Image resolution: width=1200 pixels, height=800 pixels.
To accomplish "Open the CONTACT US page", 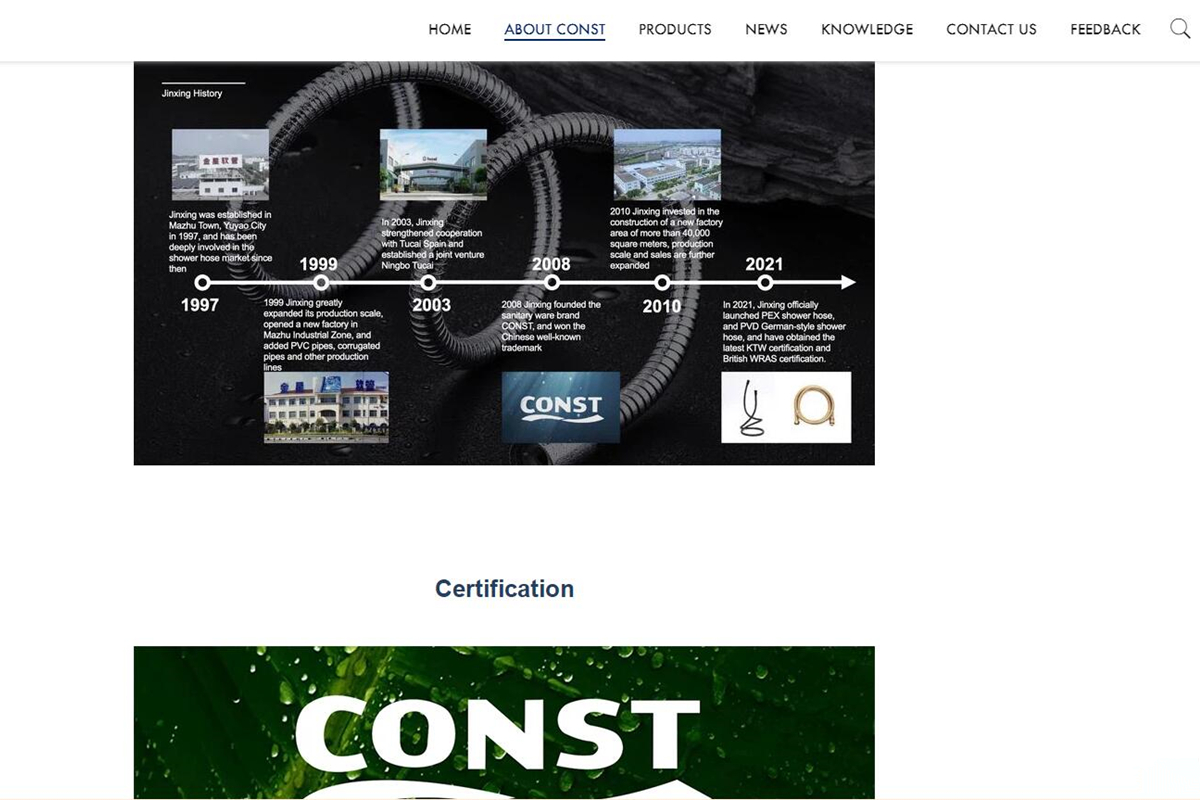I will (991, 29).
